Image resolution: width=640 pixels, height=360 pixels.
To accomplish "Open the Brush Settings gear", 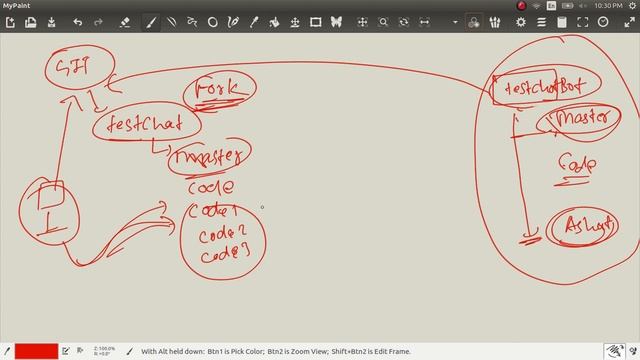I will 521,22.
